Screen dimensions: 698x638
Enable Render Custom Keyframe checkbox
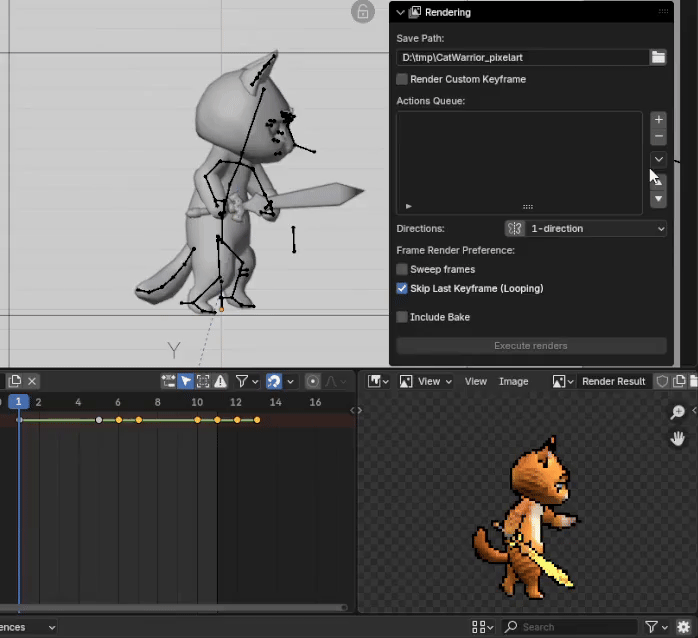[402, 79]
